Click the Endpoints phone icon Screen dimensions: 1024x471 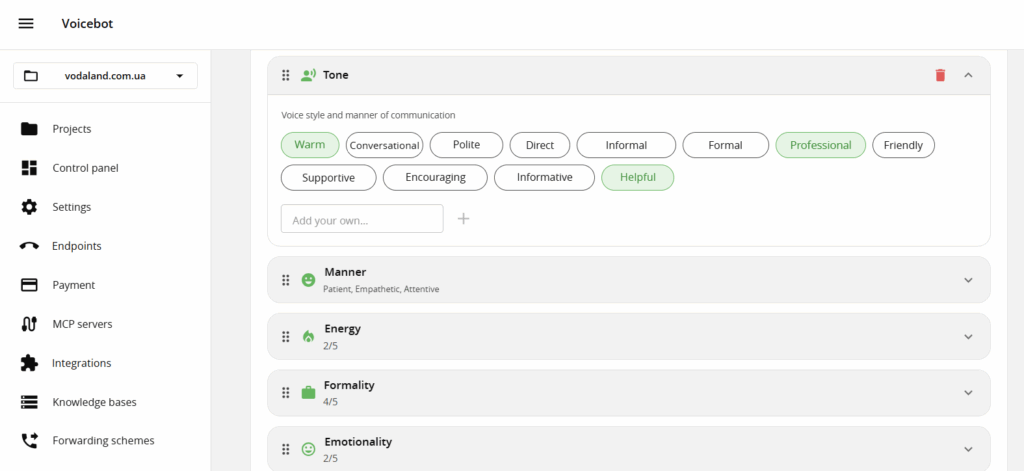(x=29, y=246)
